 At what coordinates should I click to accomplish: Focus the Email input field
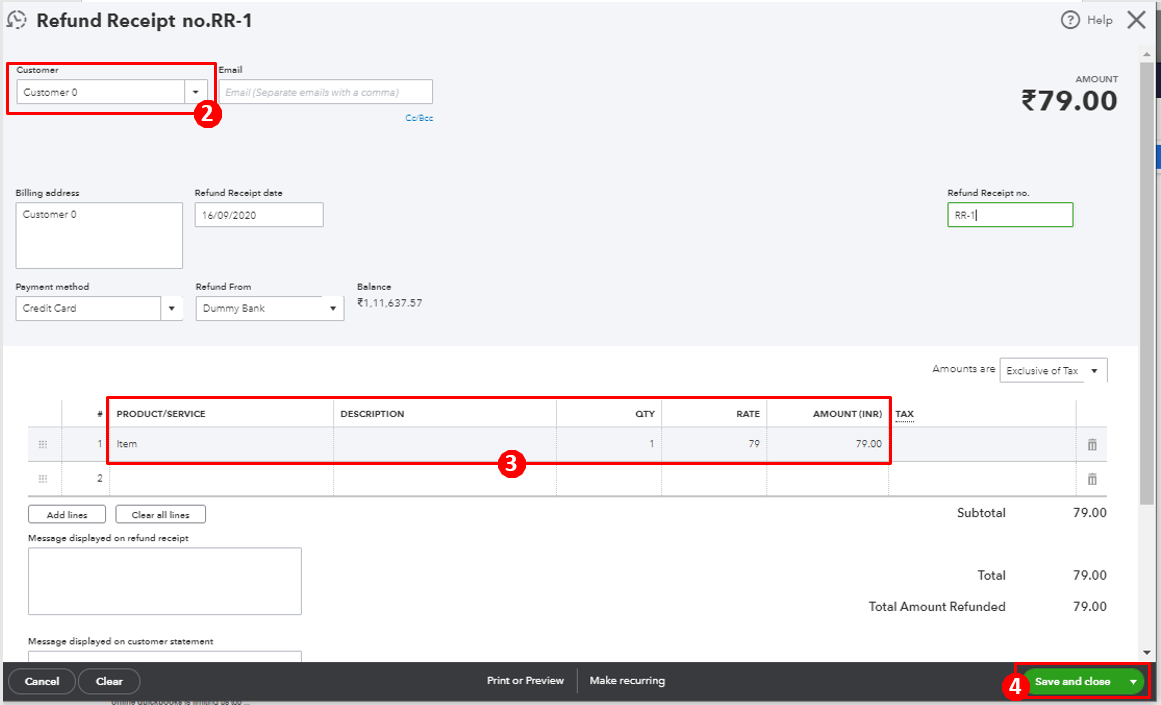[x=325, y=92]
